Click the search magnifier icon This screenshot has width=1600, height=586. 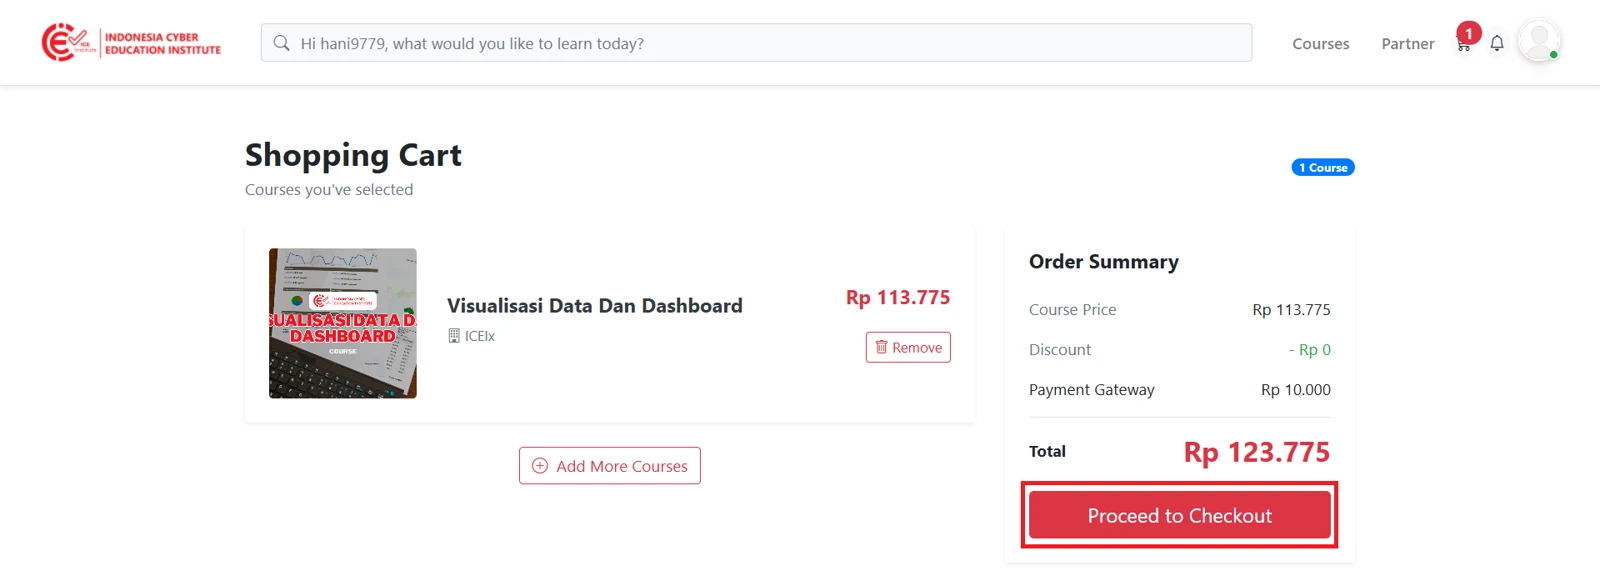click(x=282, y=43)
